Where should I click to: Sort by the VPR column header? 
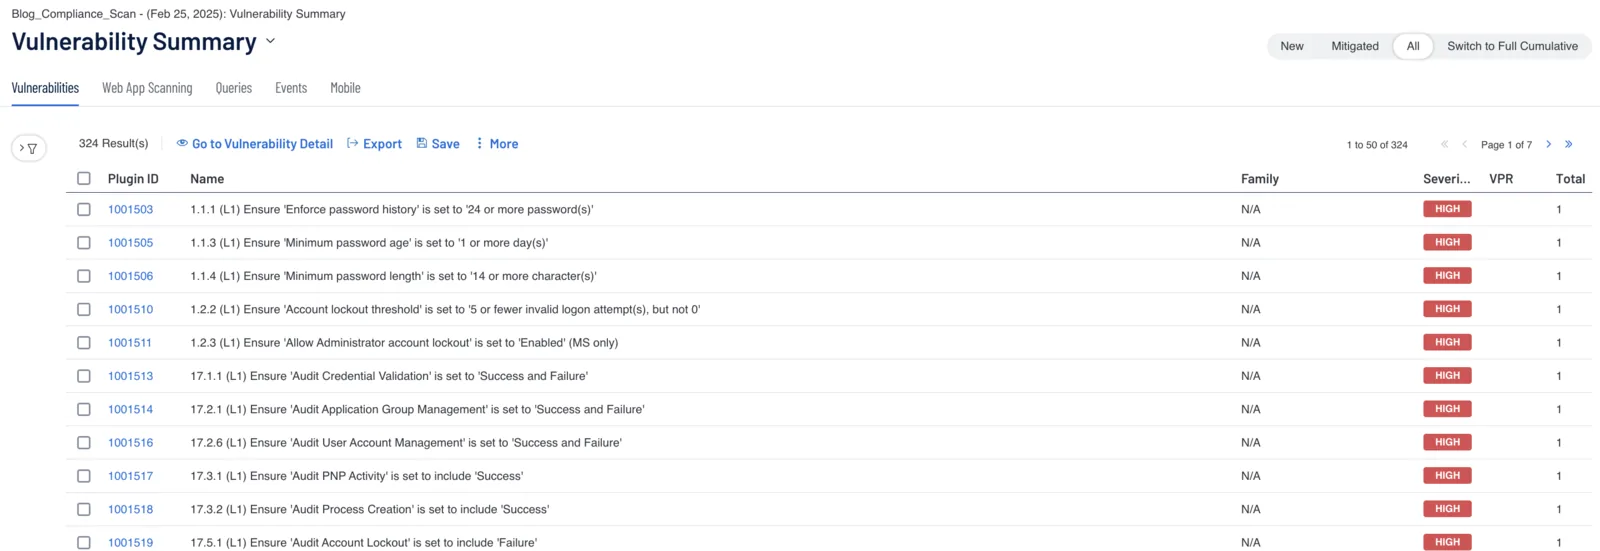pos(1501,179)
